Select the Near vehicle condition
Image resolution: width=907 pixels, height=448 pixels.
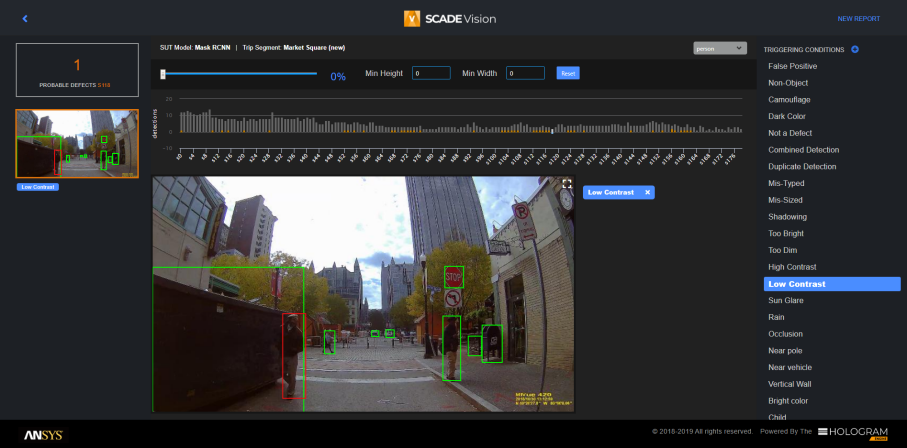tap(790, 368)
